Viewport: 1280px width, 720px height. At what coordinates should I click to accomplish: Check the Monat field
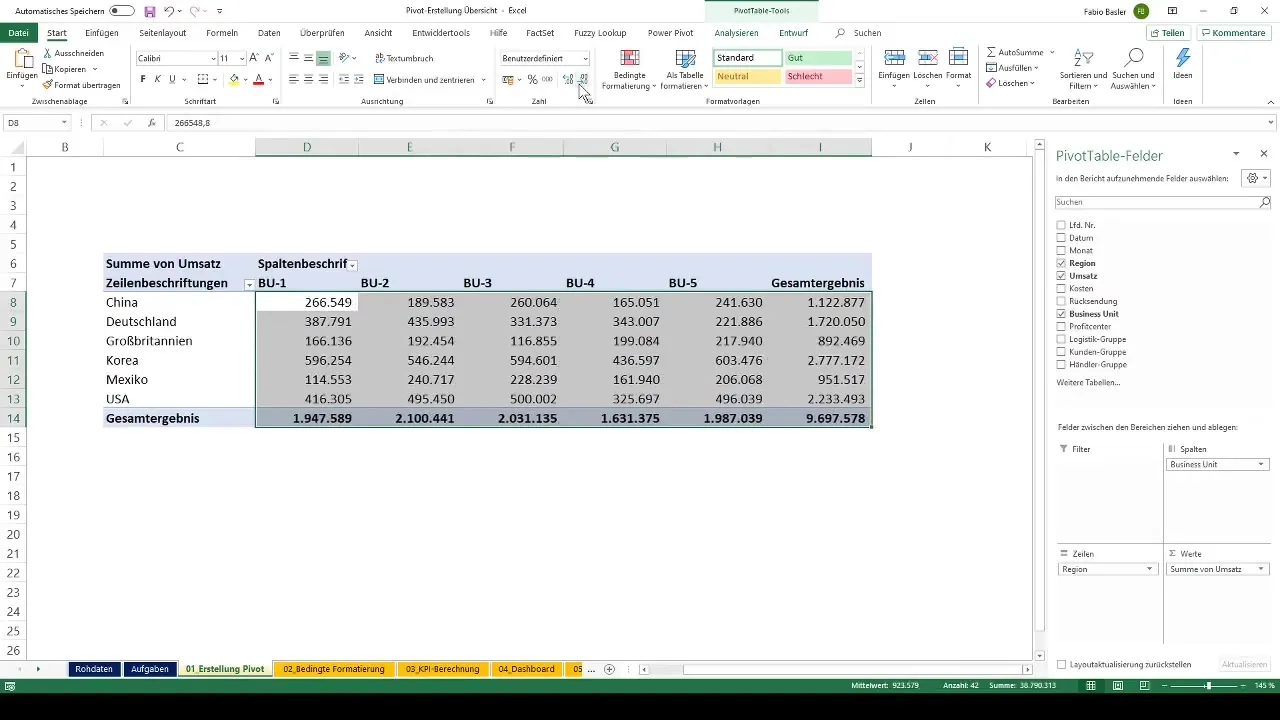[1061, 250]
